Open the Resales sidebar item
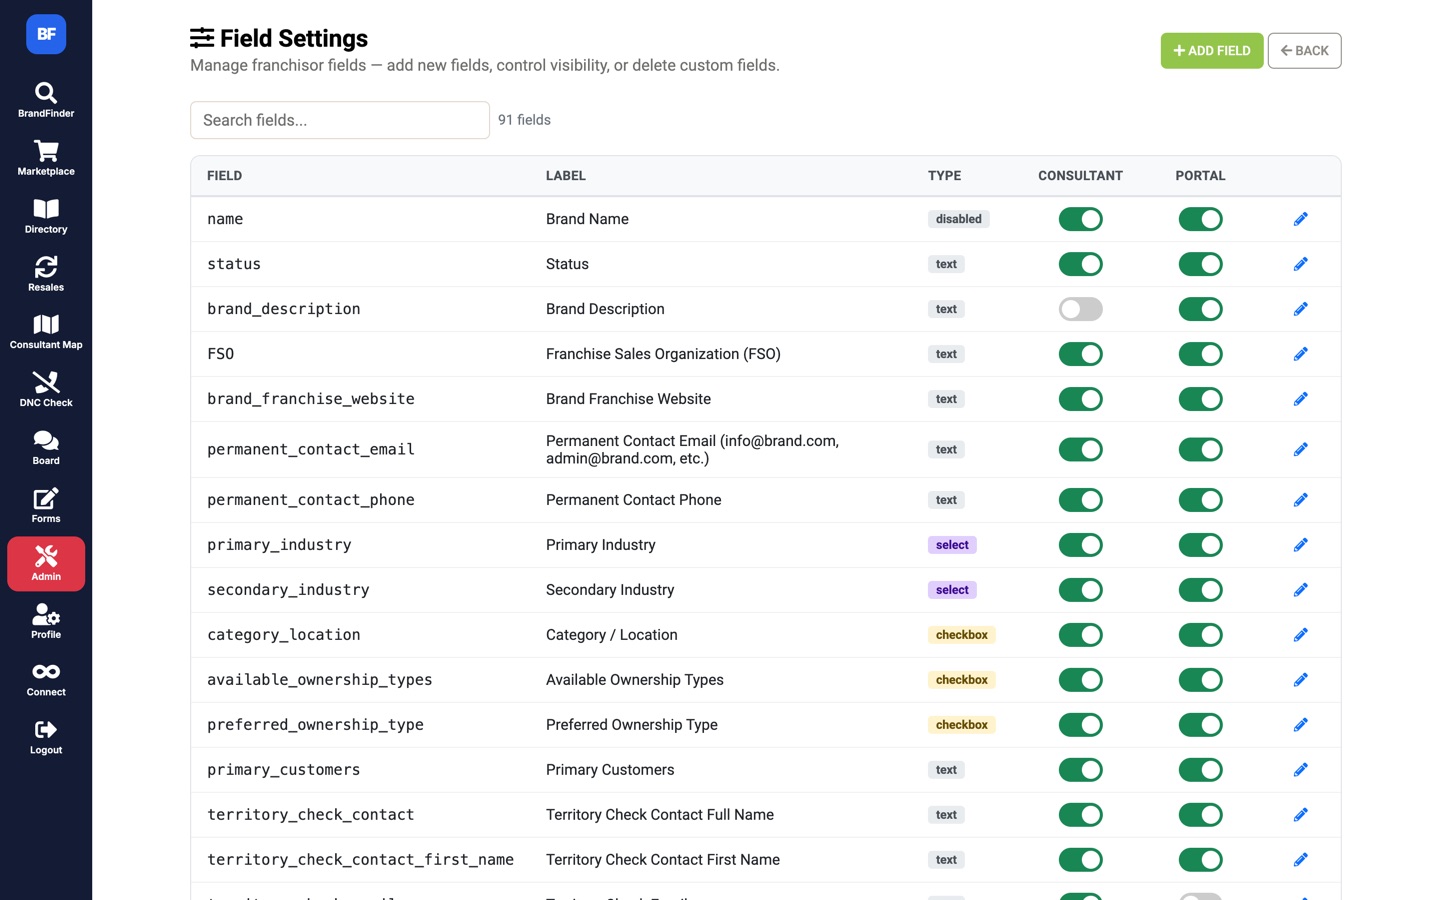This screenshot has height=900, width=1440. (x=46, y=274)
